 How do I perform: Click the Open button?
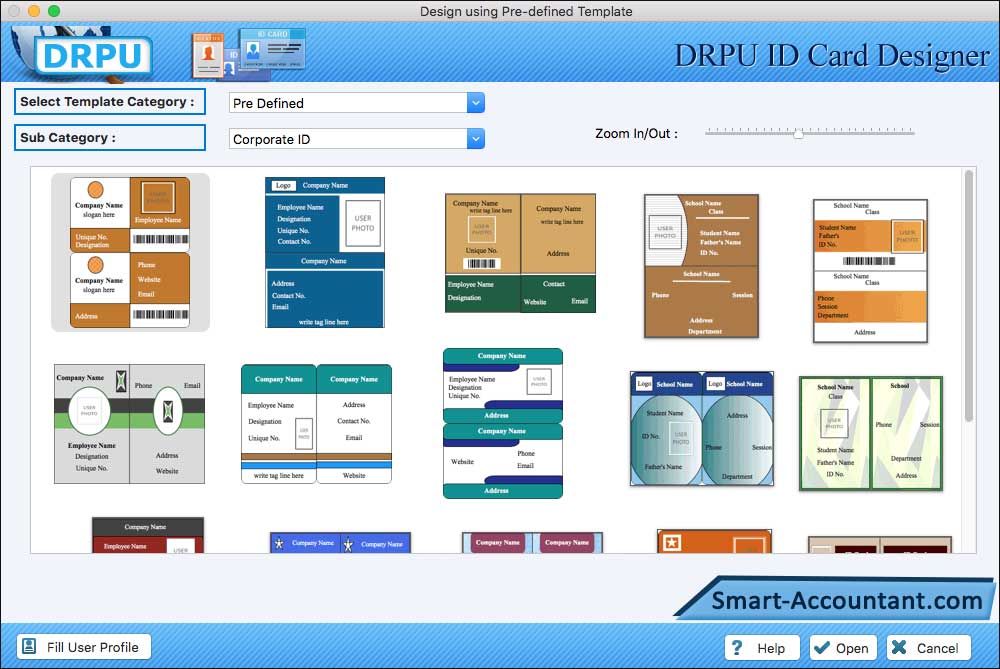coord(843,648)
